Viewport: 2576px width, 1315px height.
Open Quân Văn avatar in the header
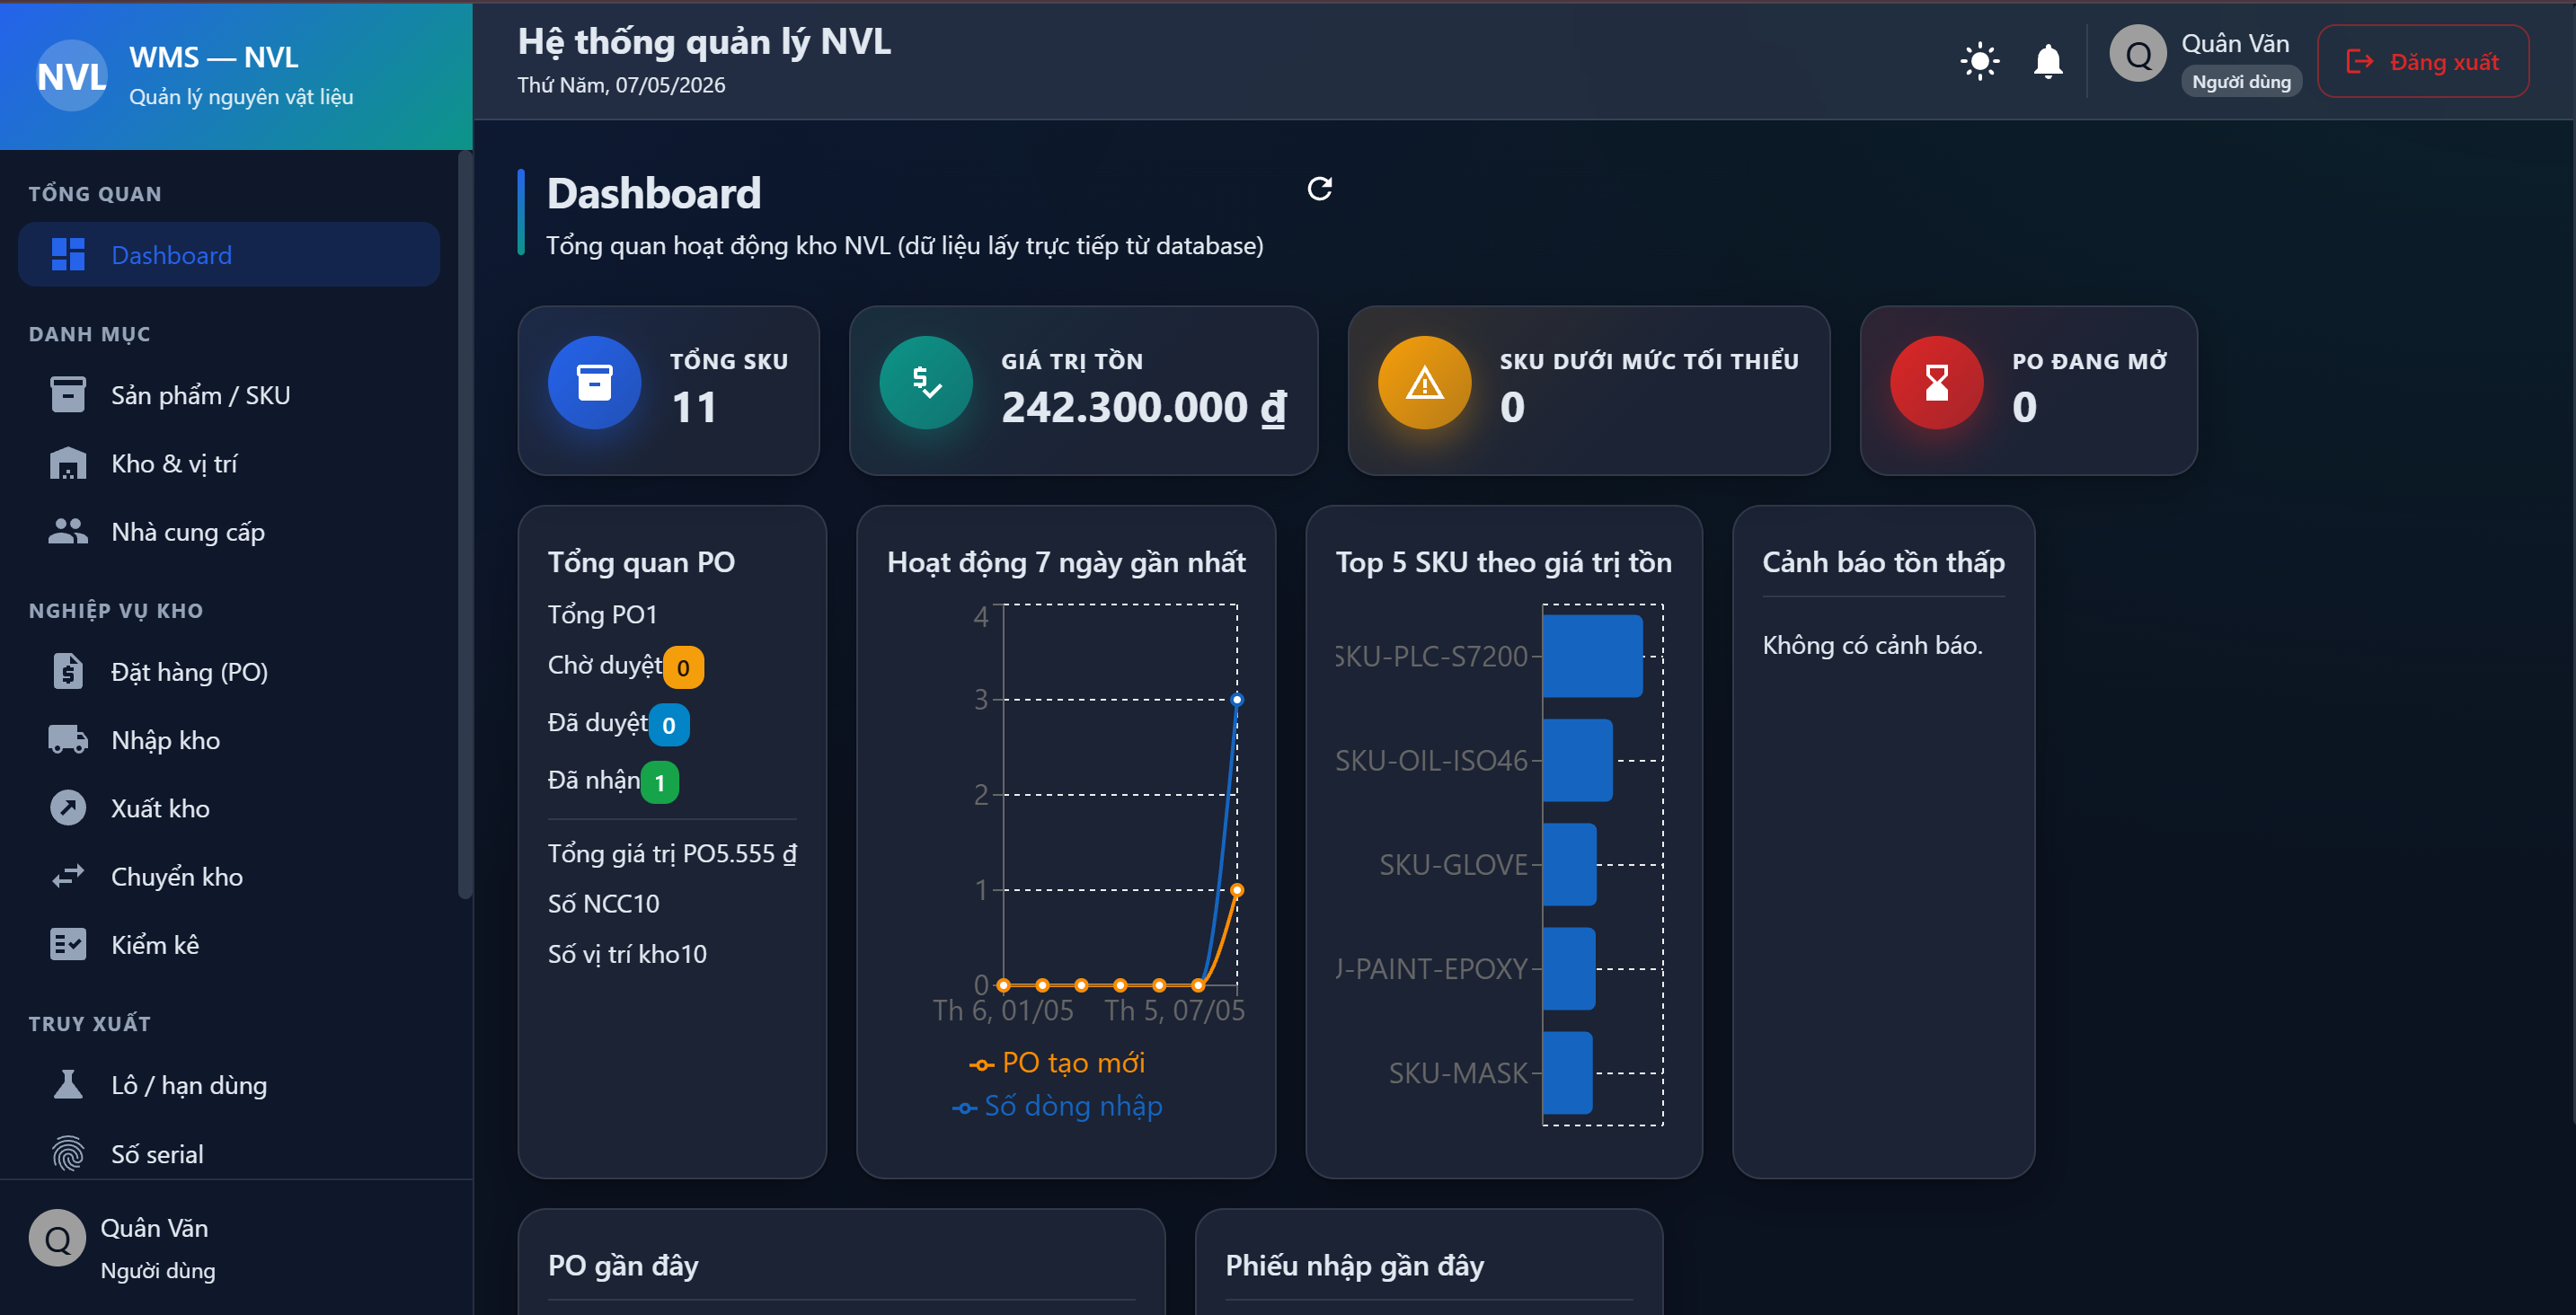click(2137, 54)
